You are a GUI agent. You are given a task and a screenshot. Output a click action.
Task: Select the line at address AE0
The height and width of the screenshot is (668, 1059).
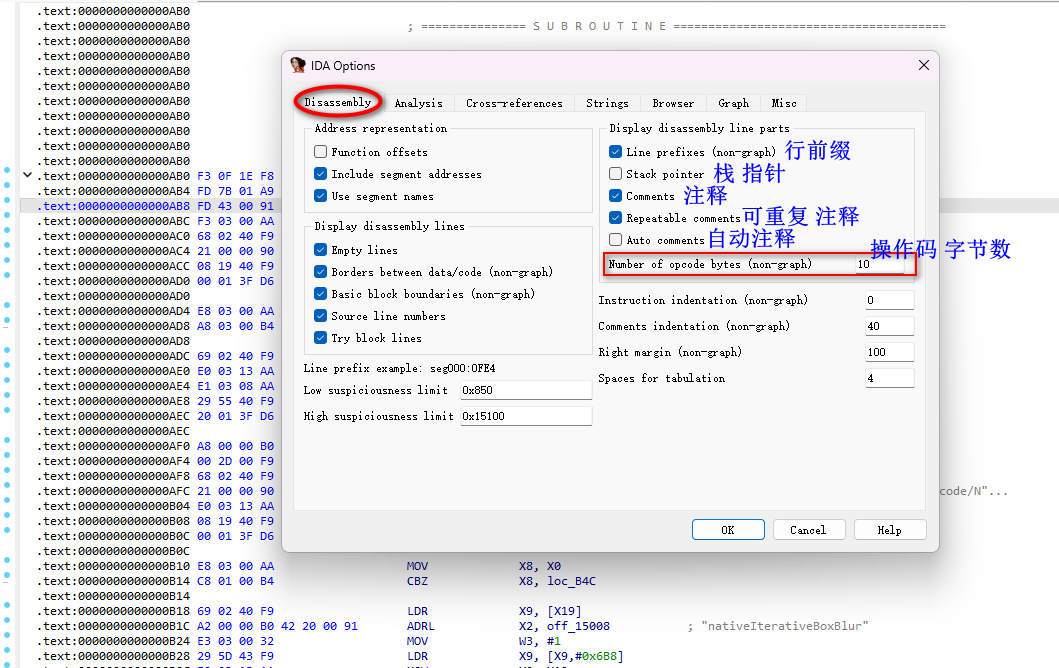coord(155,371)
